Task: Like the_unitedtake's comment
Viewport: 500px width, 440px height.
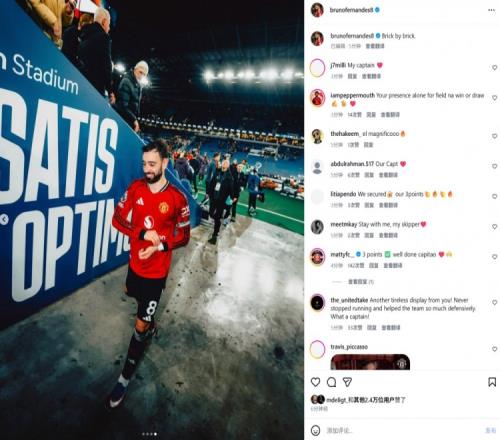Action: (495, 302)
